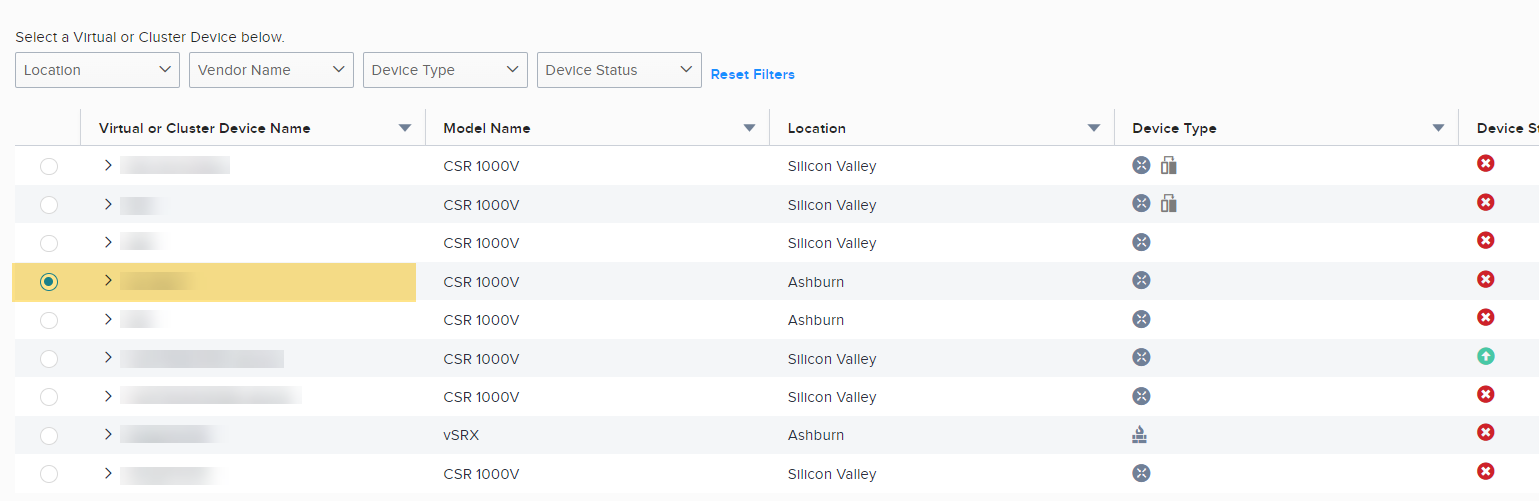Open Device Type column filter arrow
Screen dimensions: 1539x501
(1438, 128)
